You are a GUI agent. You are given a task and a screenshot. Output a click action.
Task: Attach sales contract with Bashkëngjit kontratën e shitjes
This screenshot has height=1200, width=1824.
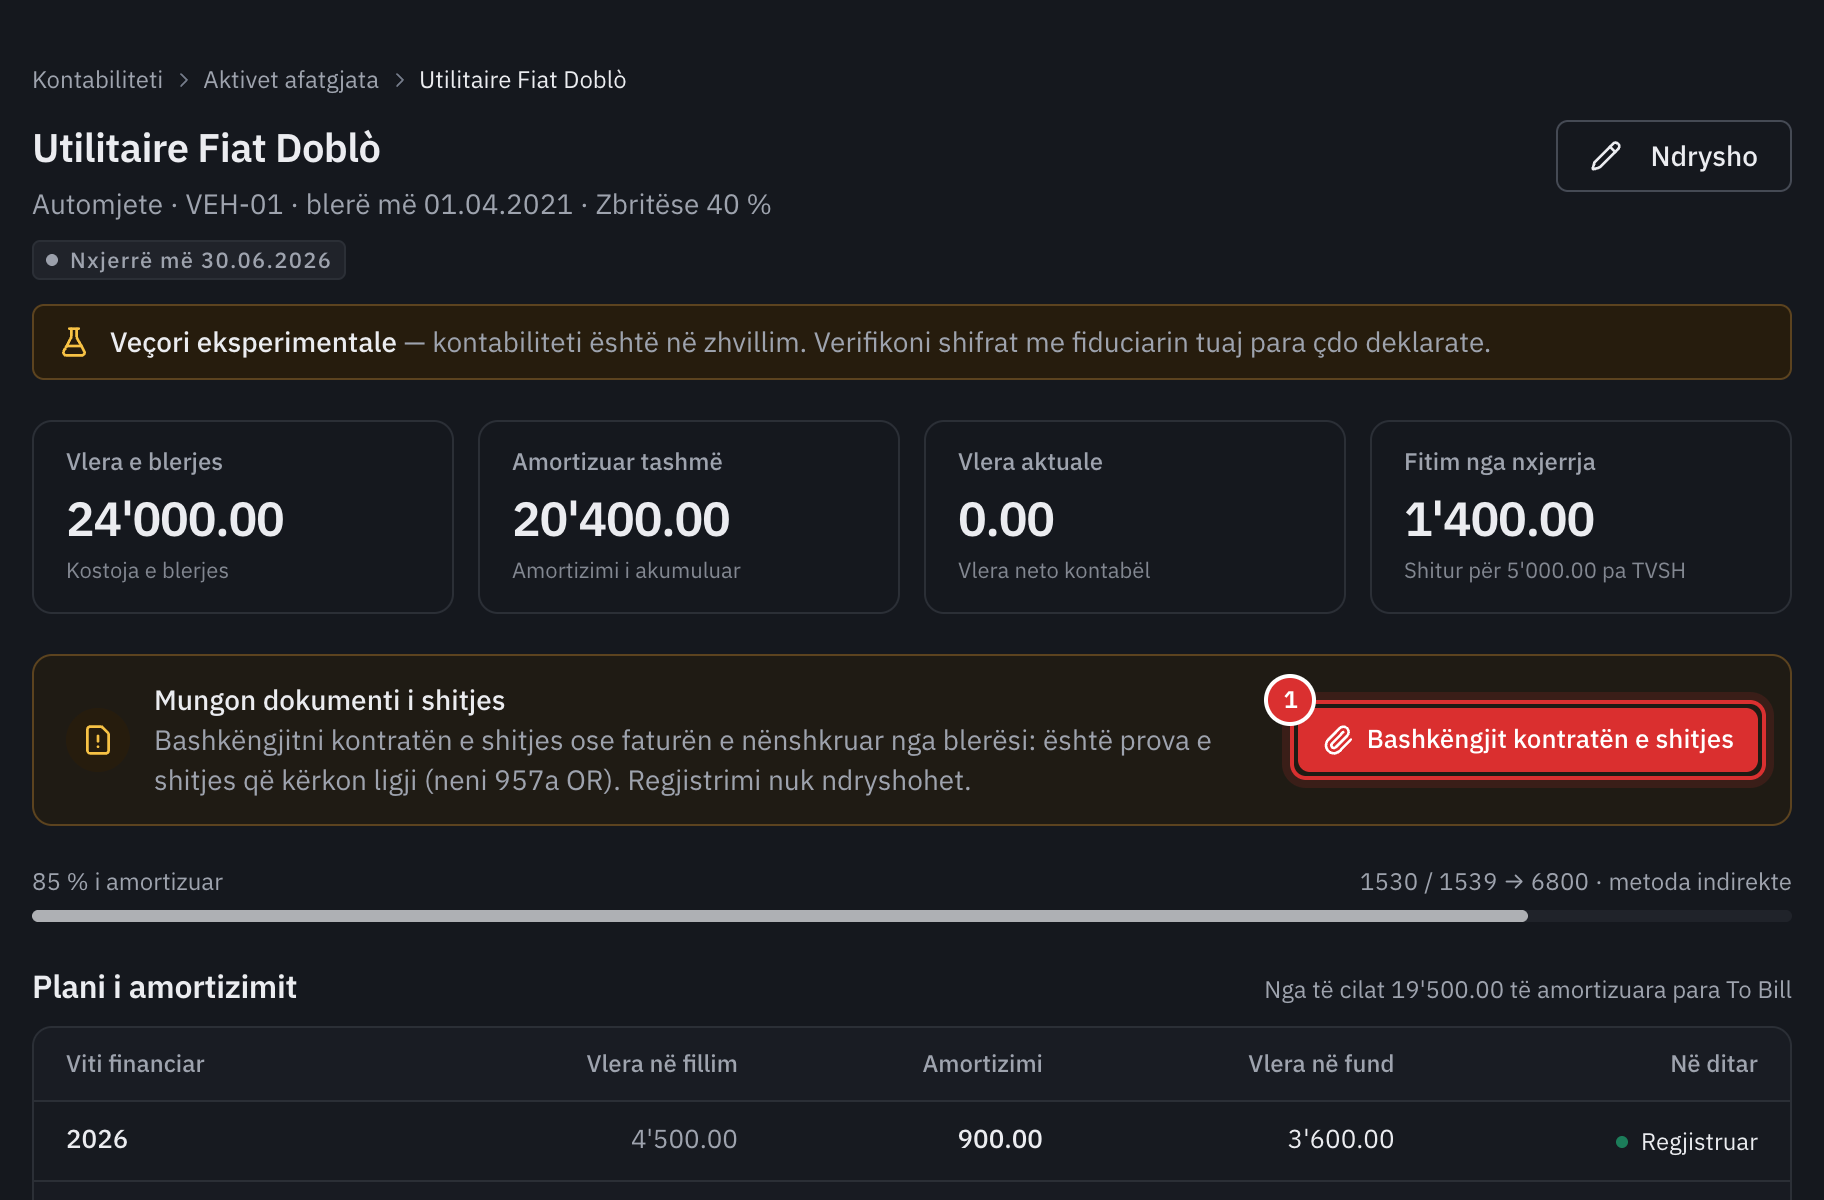pyautogui.click(x=1527, y=740)
